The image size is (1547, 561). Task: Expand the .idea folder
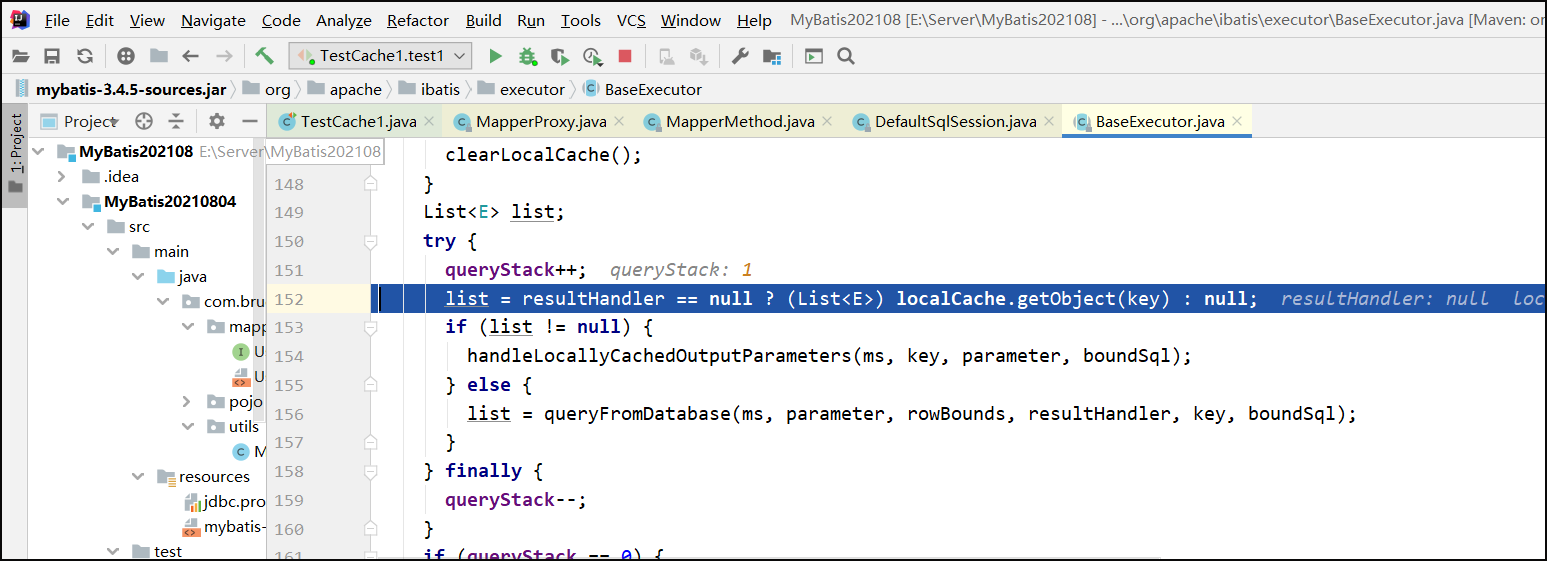click(x=62, y=177)
